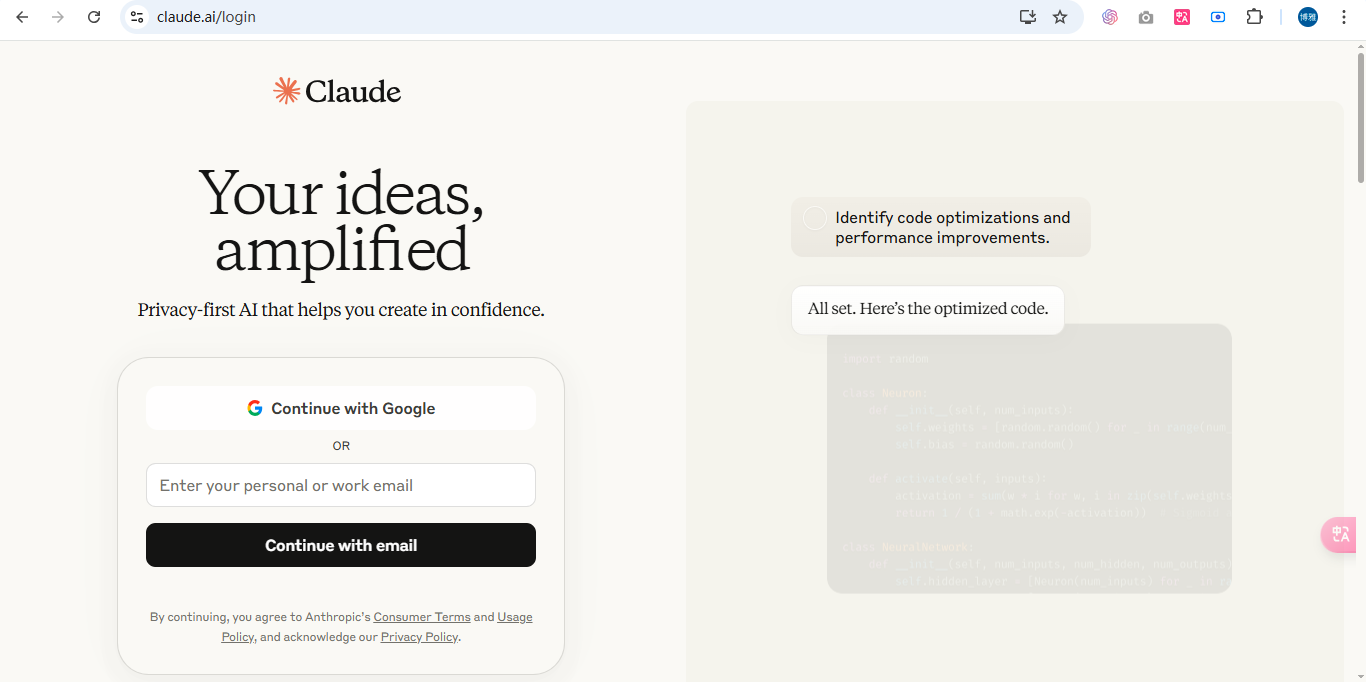Open the Extensions puzzle-piece menu
This screenshot has width=1366, height=682.
point(1254,17)
